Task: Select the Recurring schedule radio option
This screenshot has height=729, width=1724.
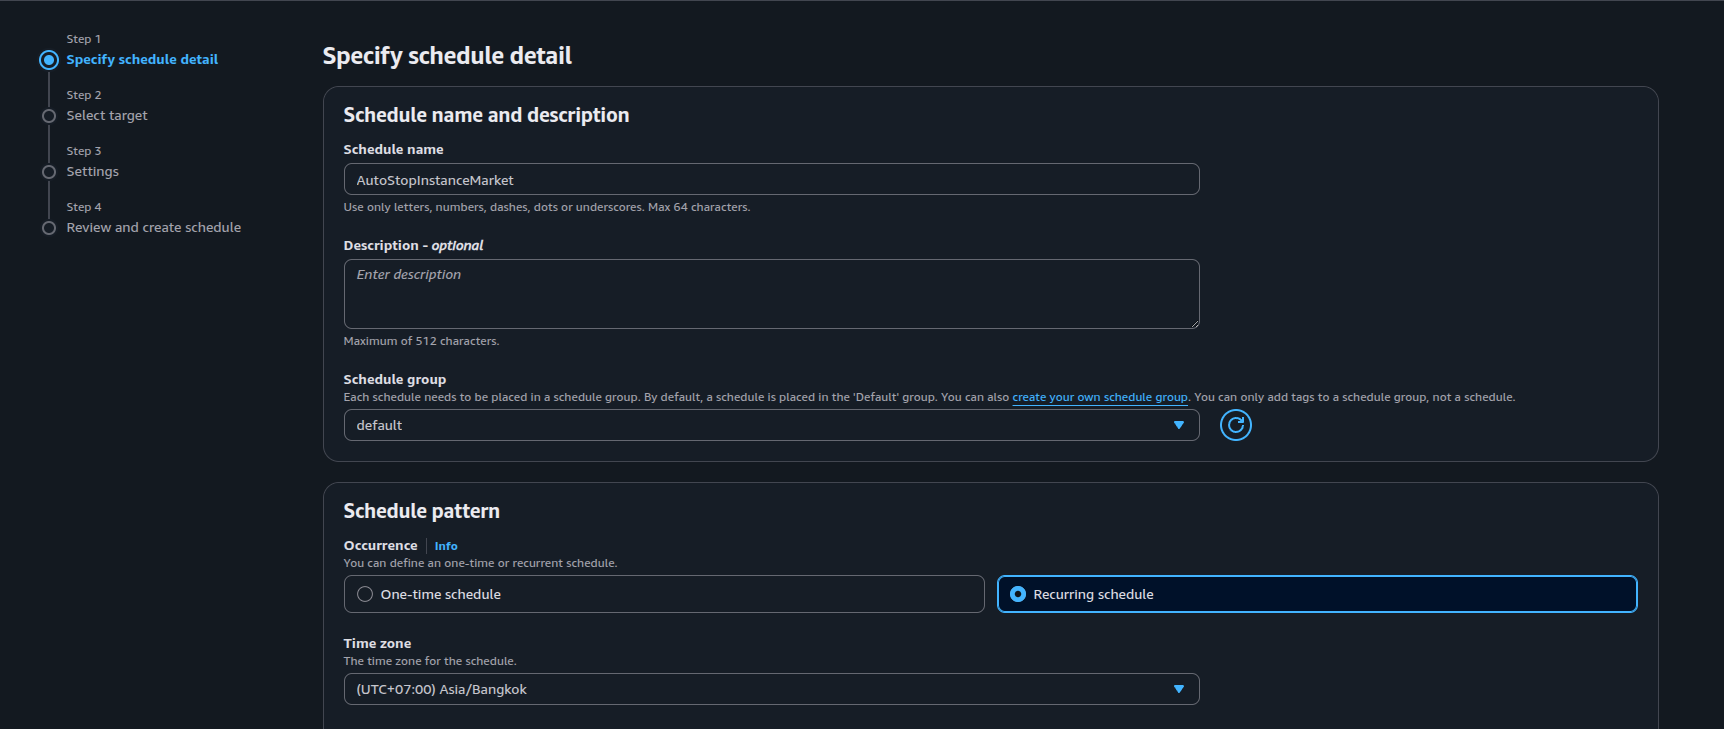Action: point(1018,594)
